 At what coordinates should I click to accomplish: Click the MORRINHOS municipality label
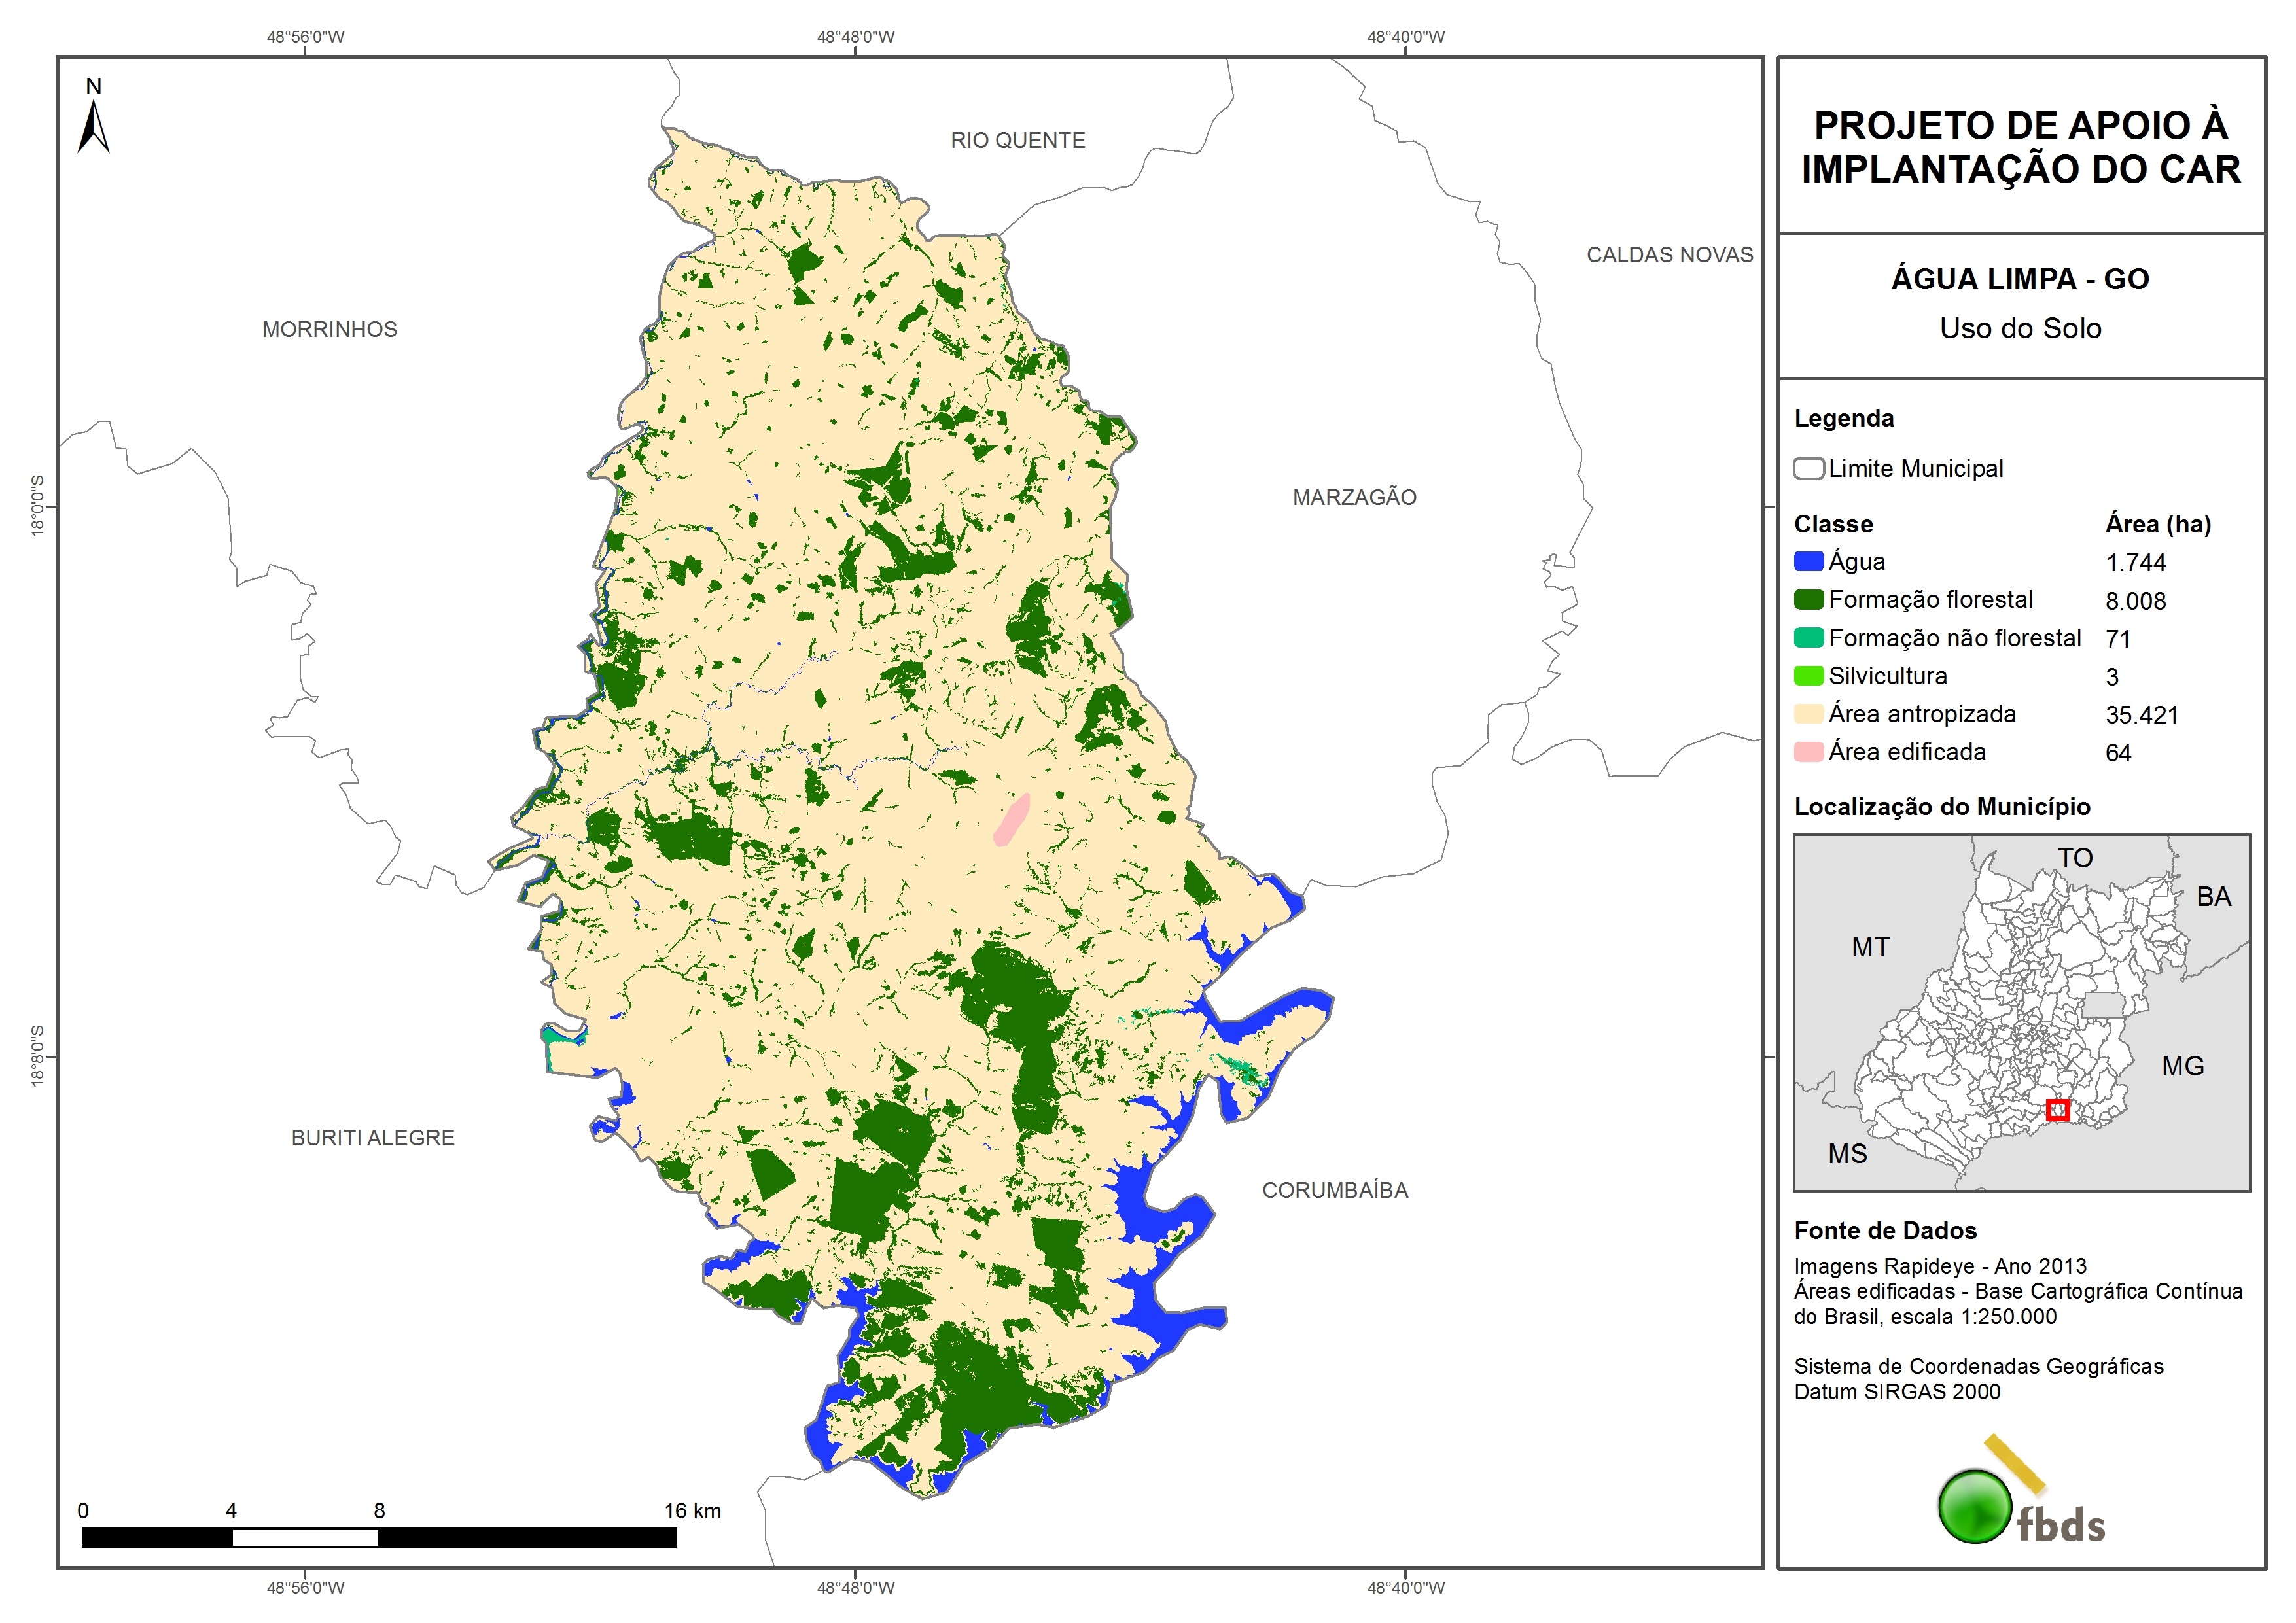[329, 329]
